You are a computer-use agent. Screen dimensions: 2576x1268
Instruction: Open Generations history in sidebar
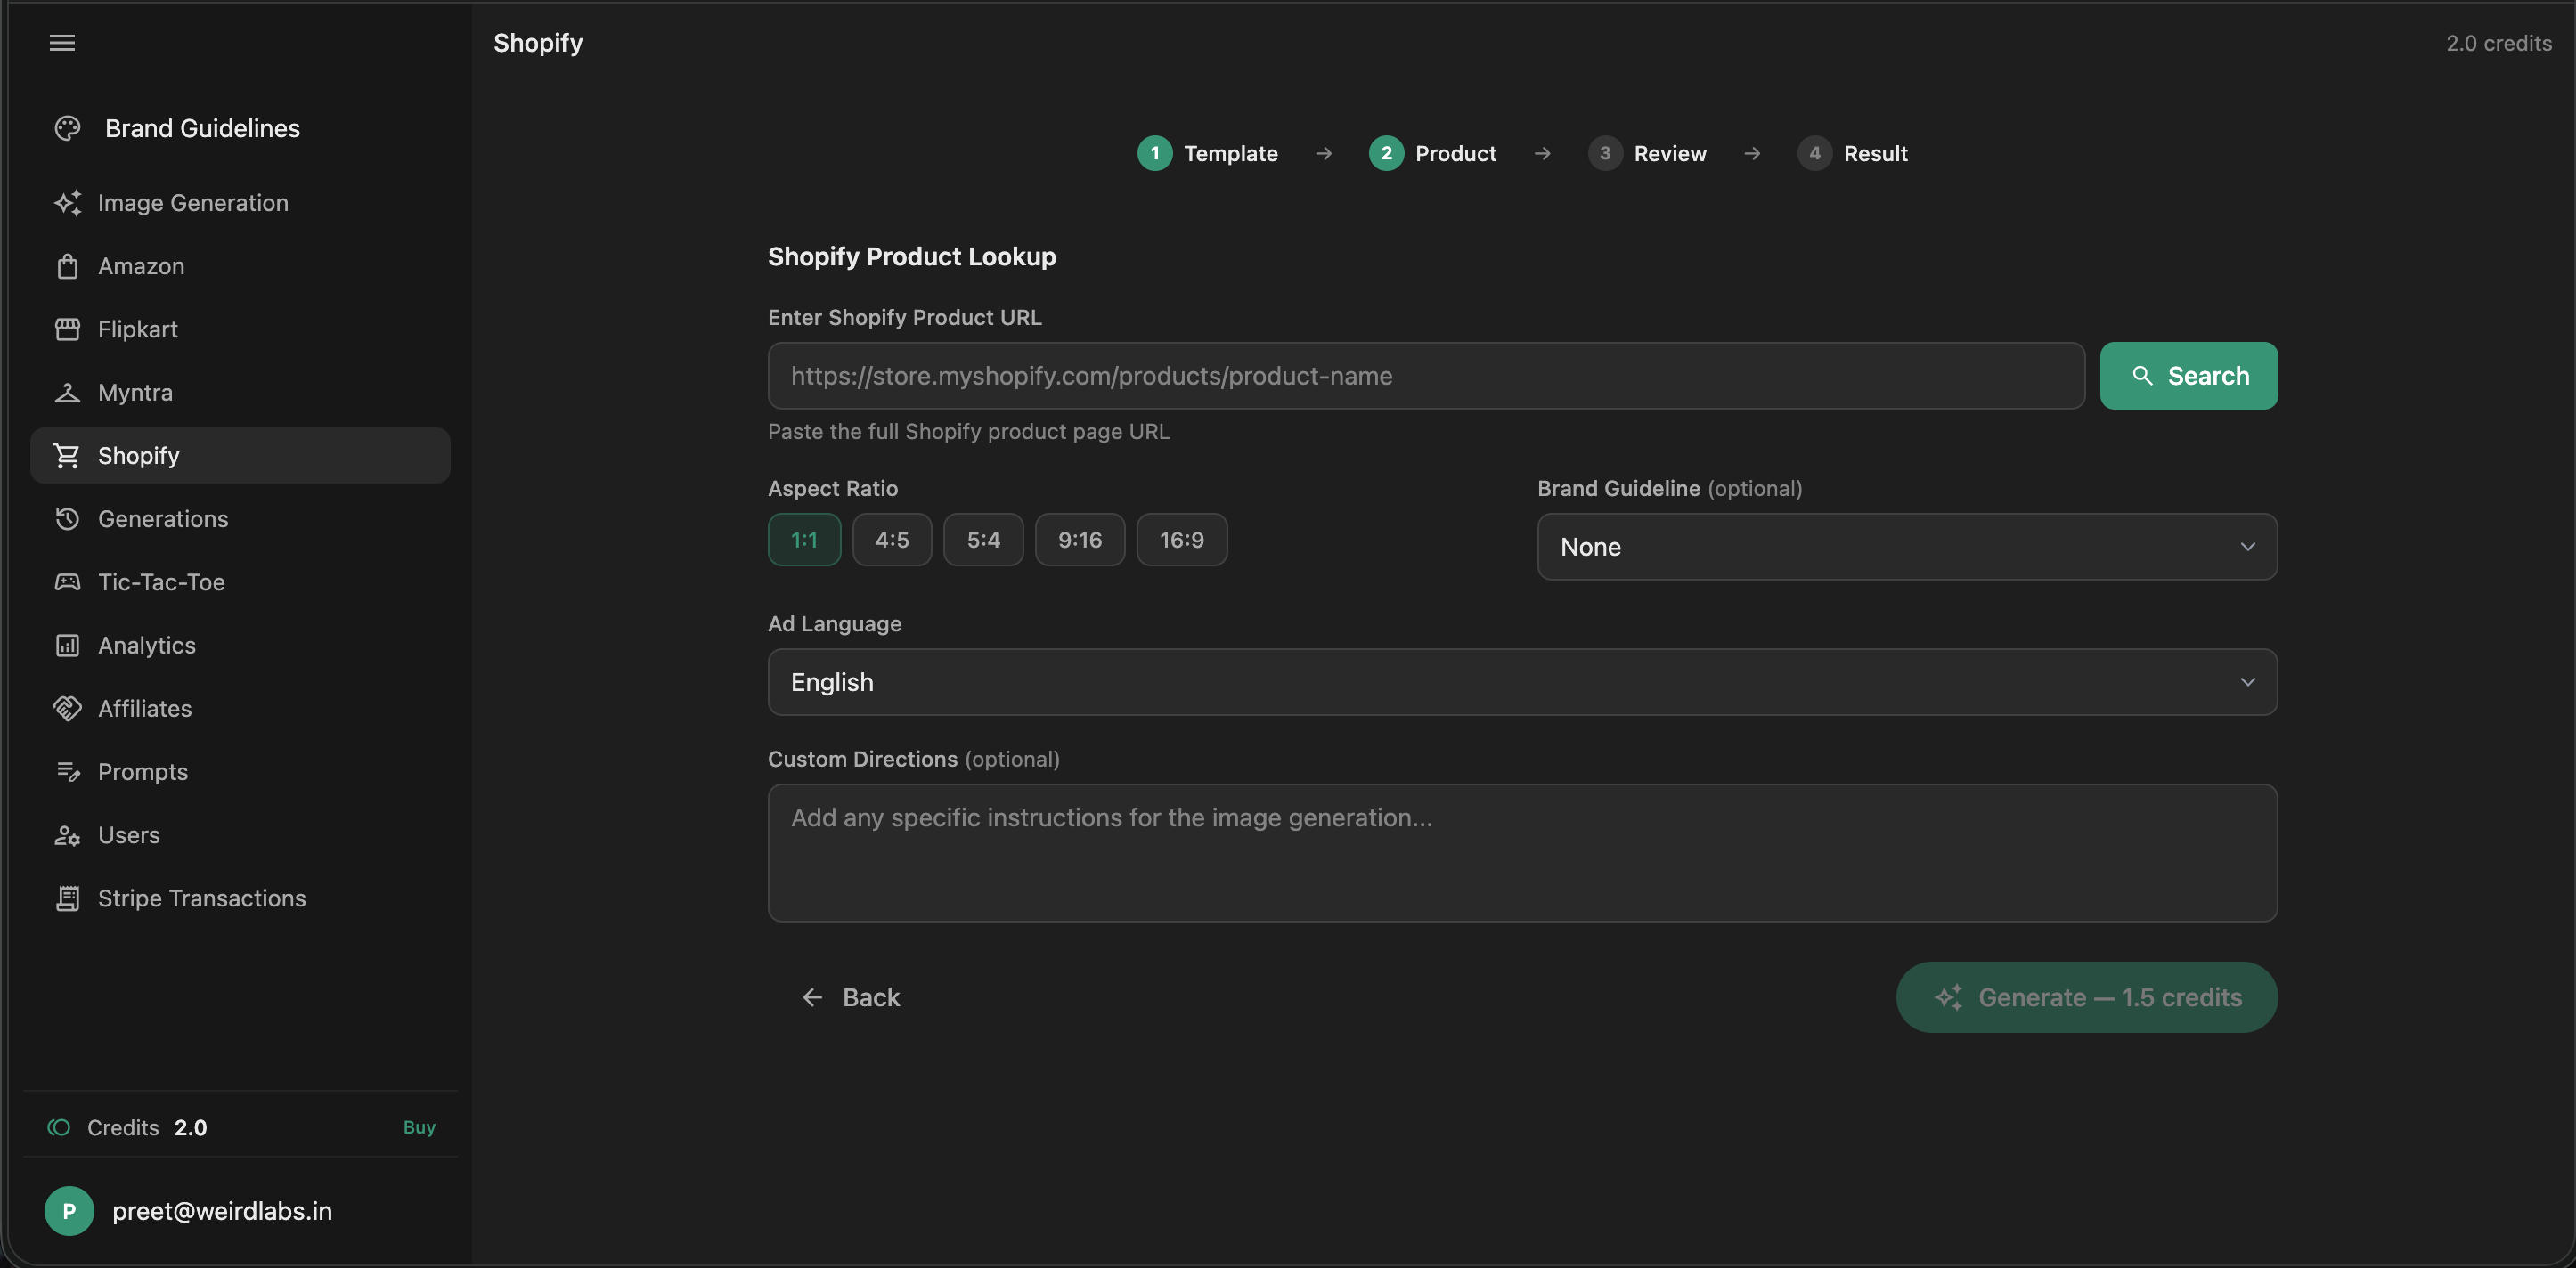pyautogui.click(x=163, y=519)
